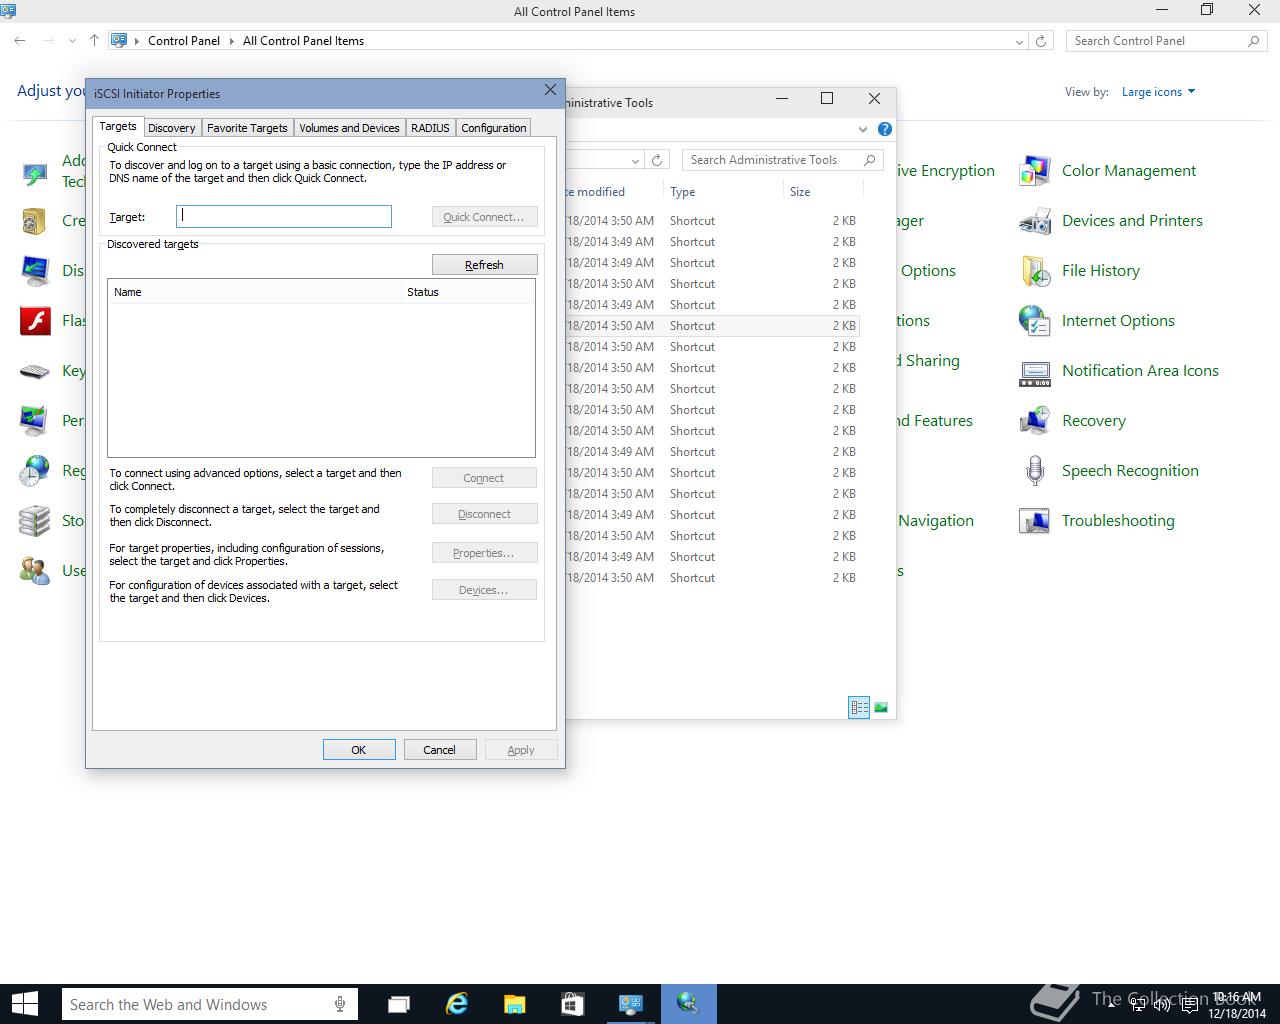Screen dimensions: 1280x1024
Task: Expand the Administrative Tools address dropdown
Action: [635, 160]
